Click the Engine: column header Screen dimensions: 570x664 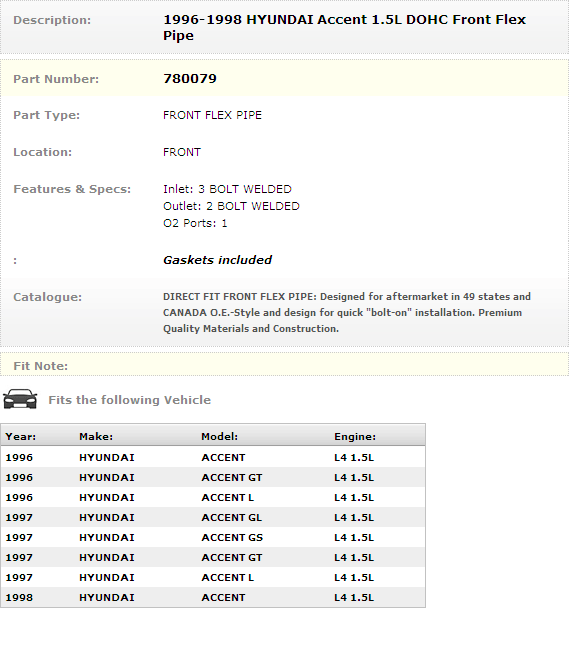[355, 437]
